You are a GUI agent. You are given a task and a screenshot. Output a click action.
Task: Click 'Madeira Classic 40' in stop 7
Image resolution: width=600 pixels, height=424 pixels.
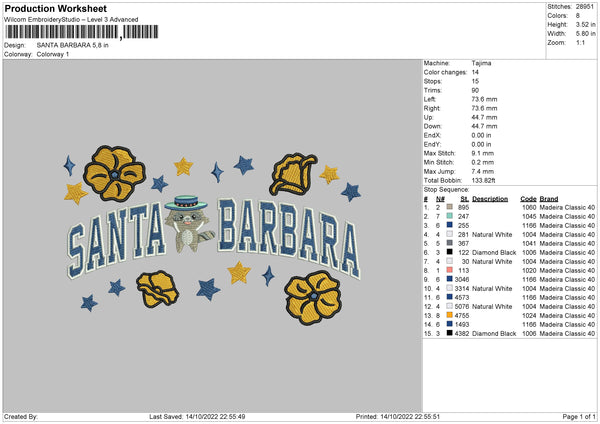tap(567, 262)
